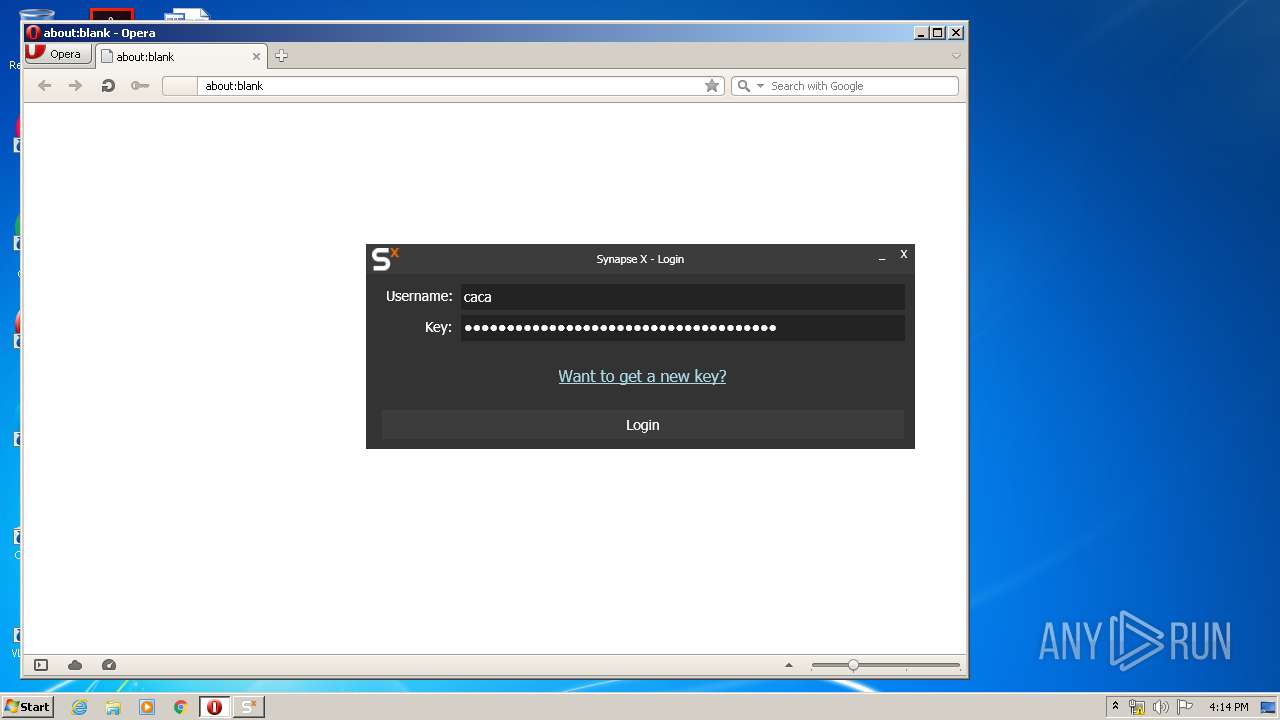
Task: Open Windows Explorer from the taskbar
Action: (x=113, y=707)
